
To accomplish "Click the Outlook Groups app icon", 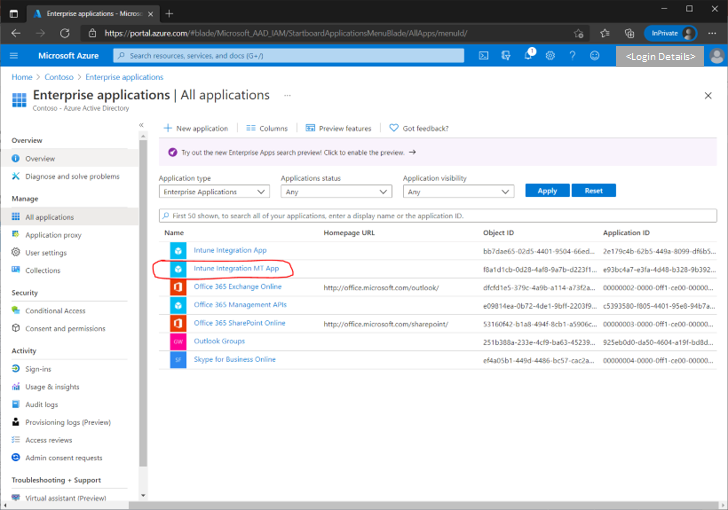I will point(178,341).
